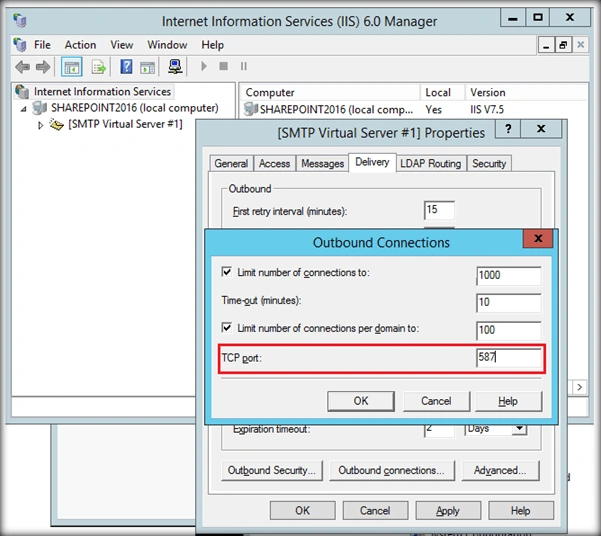Open the Days unit dropdown
The image size is (601, 536).
click(x=519, y=428)
